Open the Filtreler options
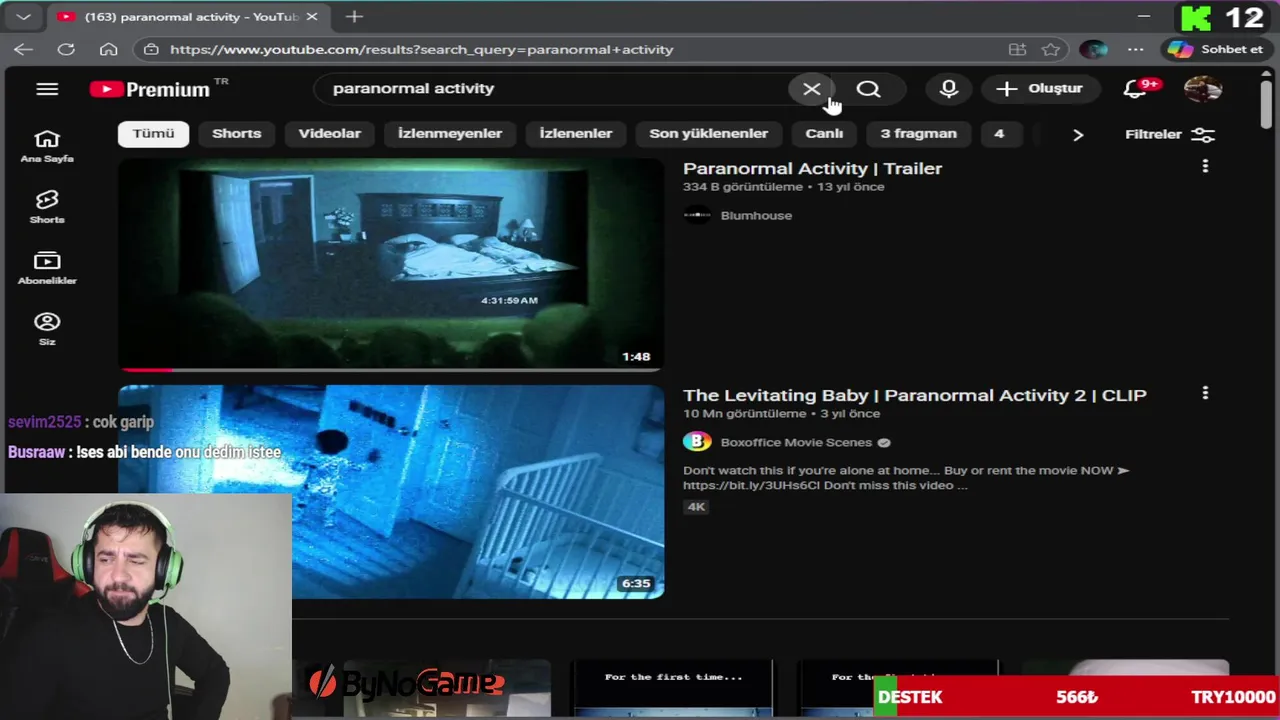 point(1169,134)
